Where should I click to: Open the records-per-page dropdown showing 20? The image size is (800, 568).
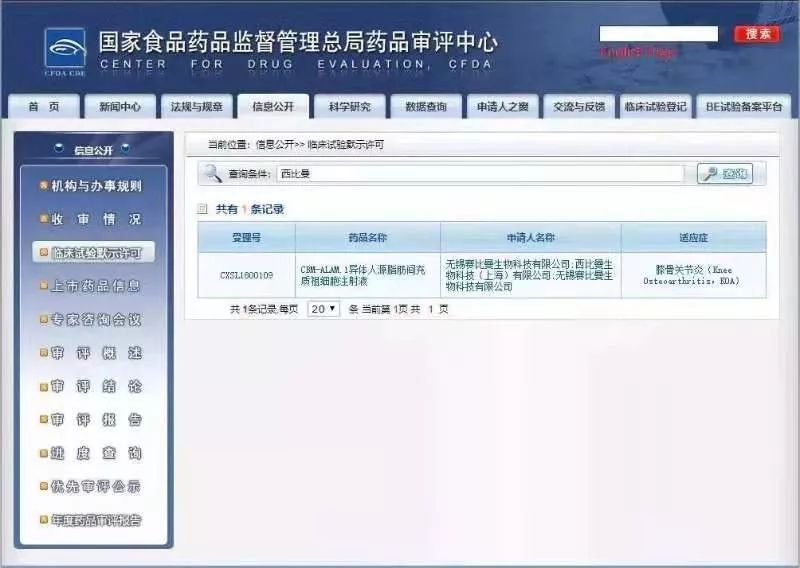(x=323, y=309)
